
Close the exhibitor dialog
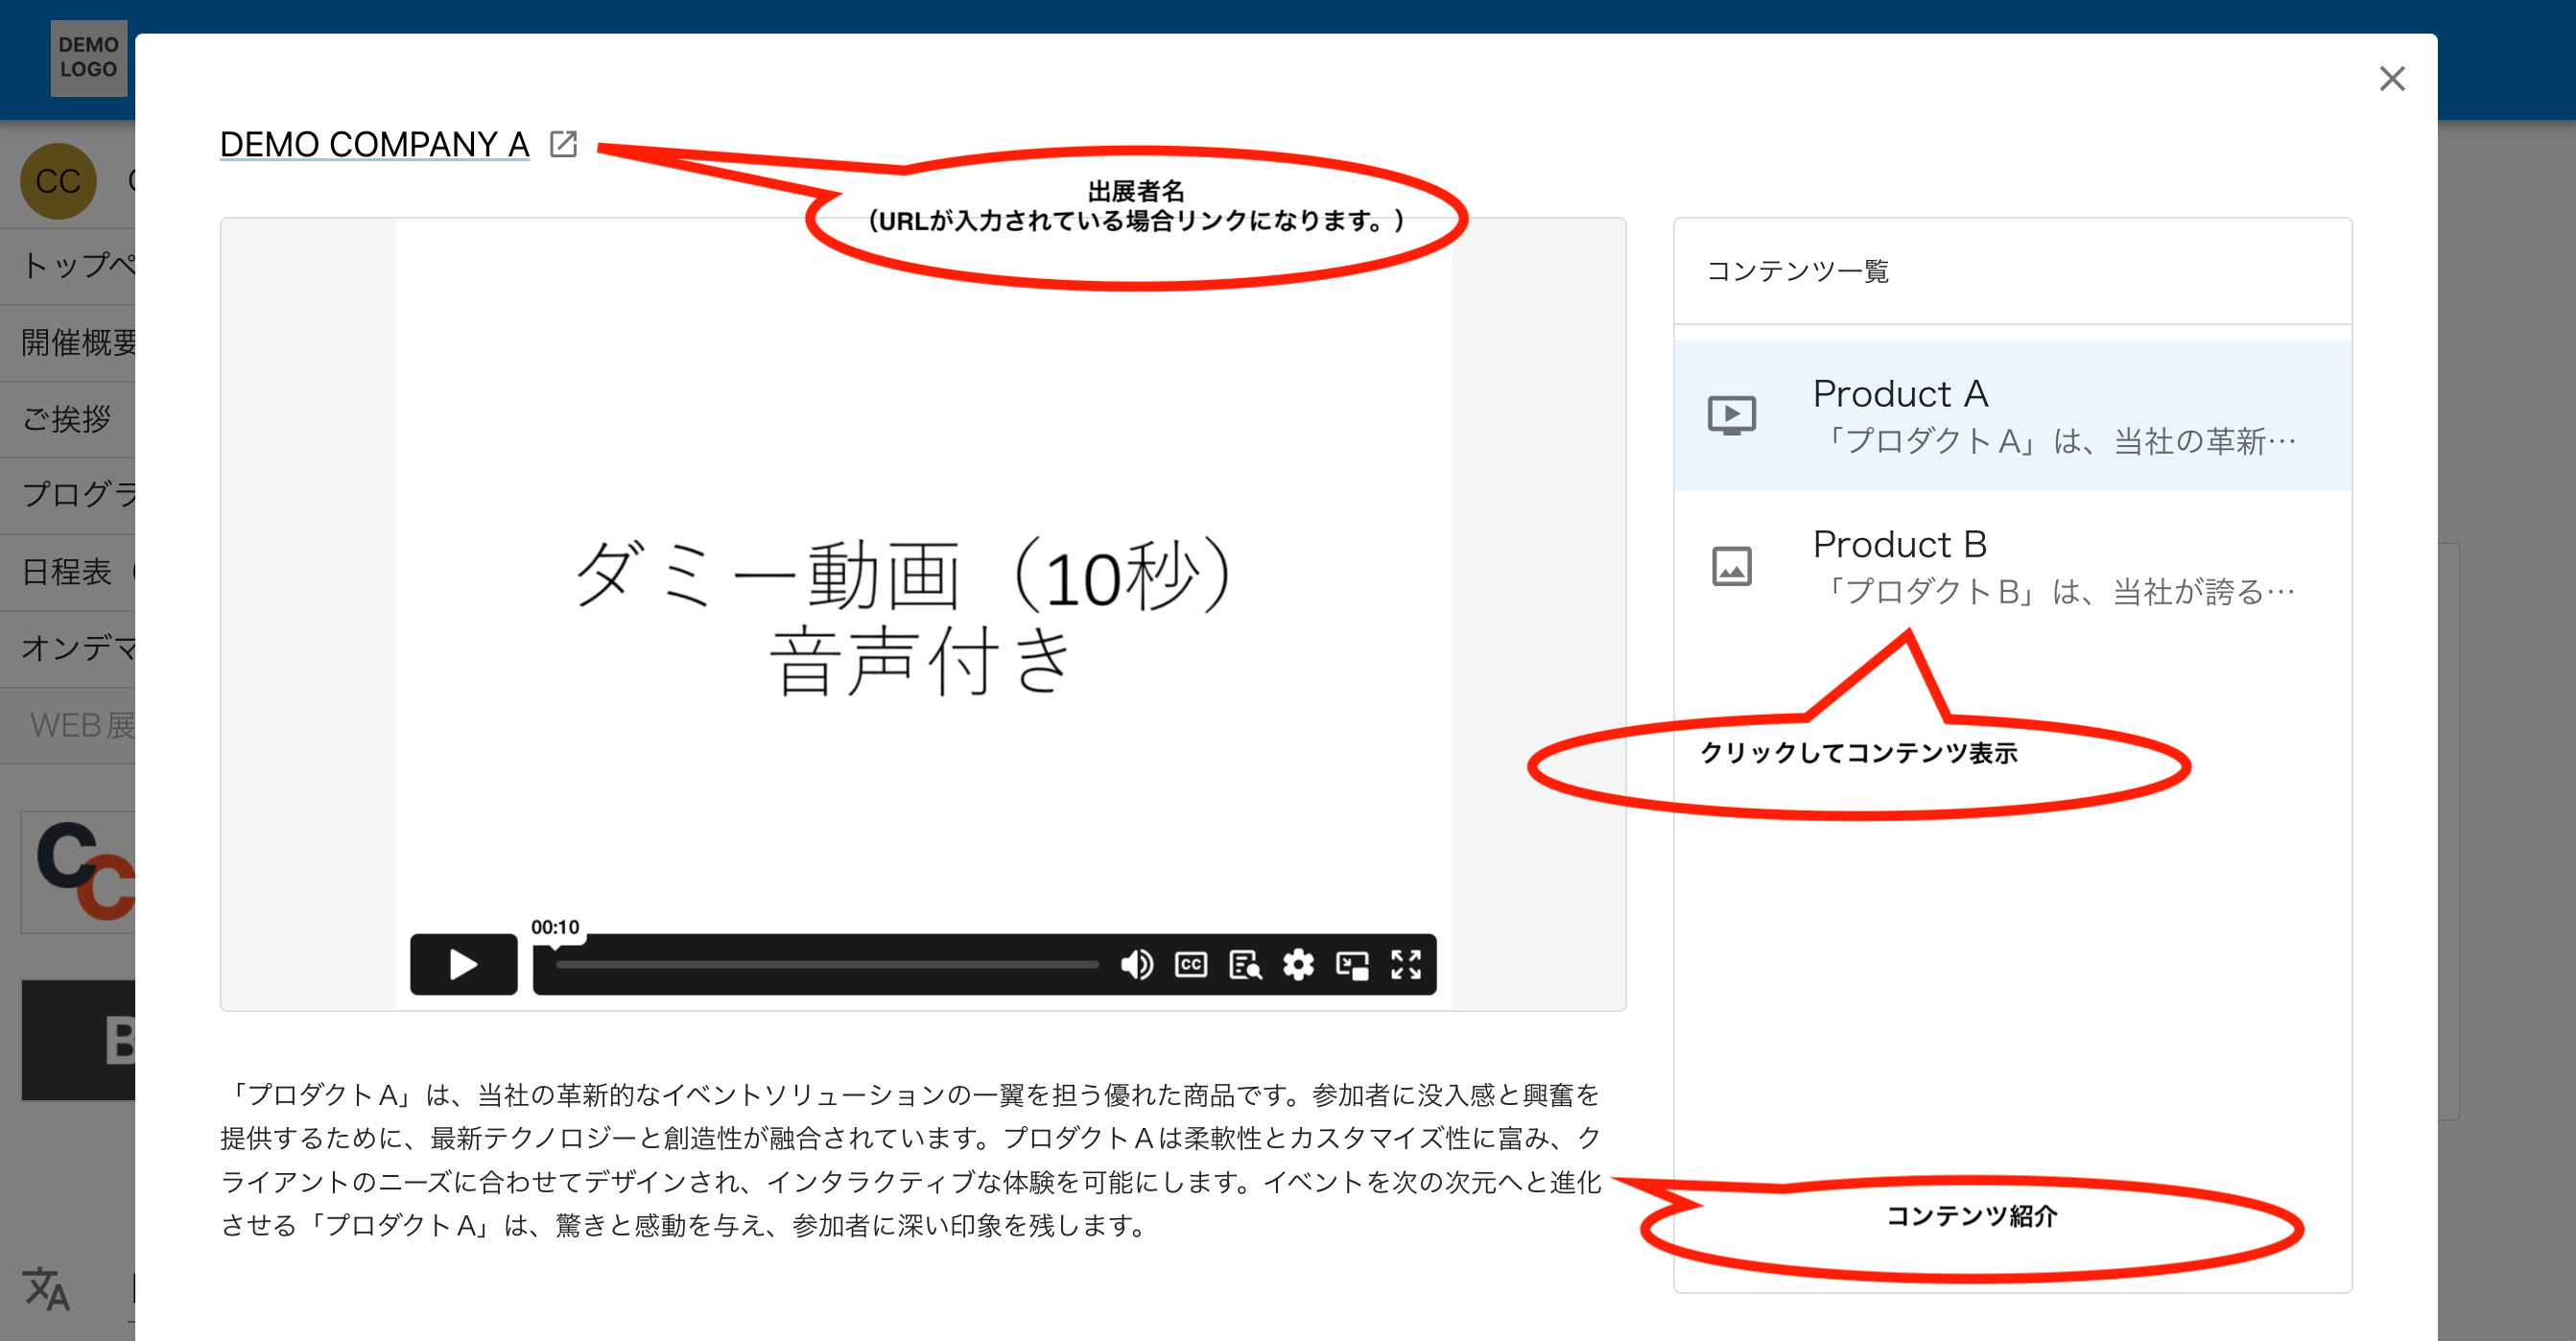(2391, 79)
